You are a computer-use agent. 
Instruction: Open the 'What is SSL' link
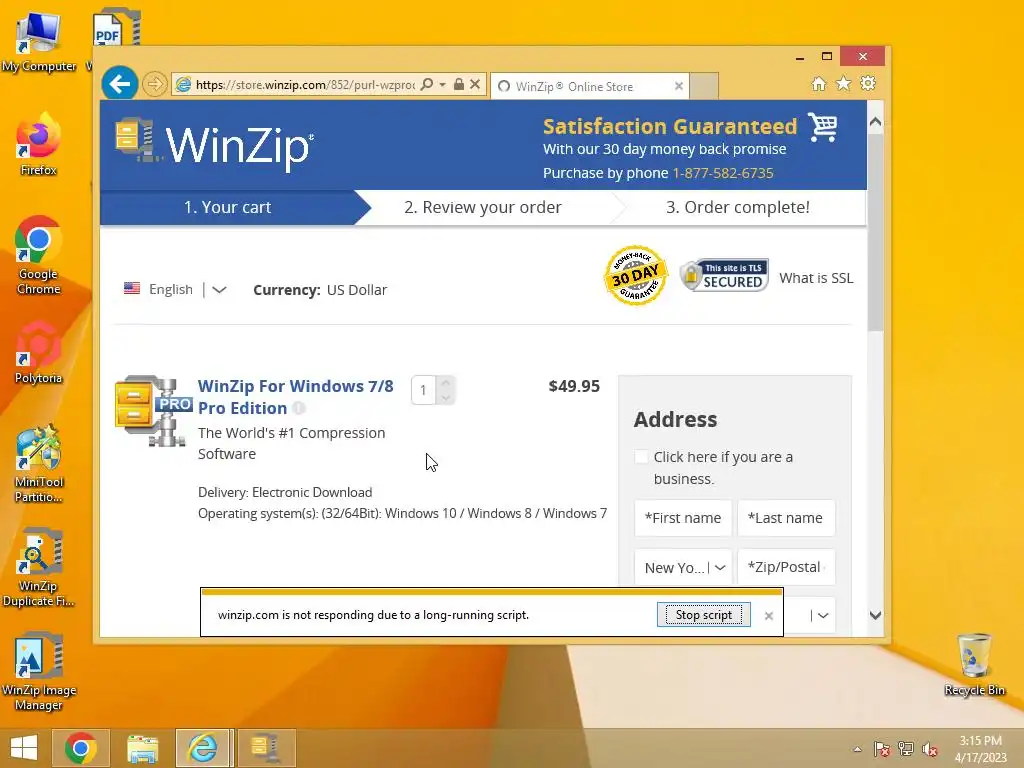(x=816, y=278)
